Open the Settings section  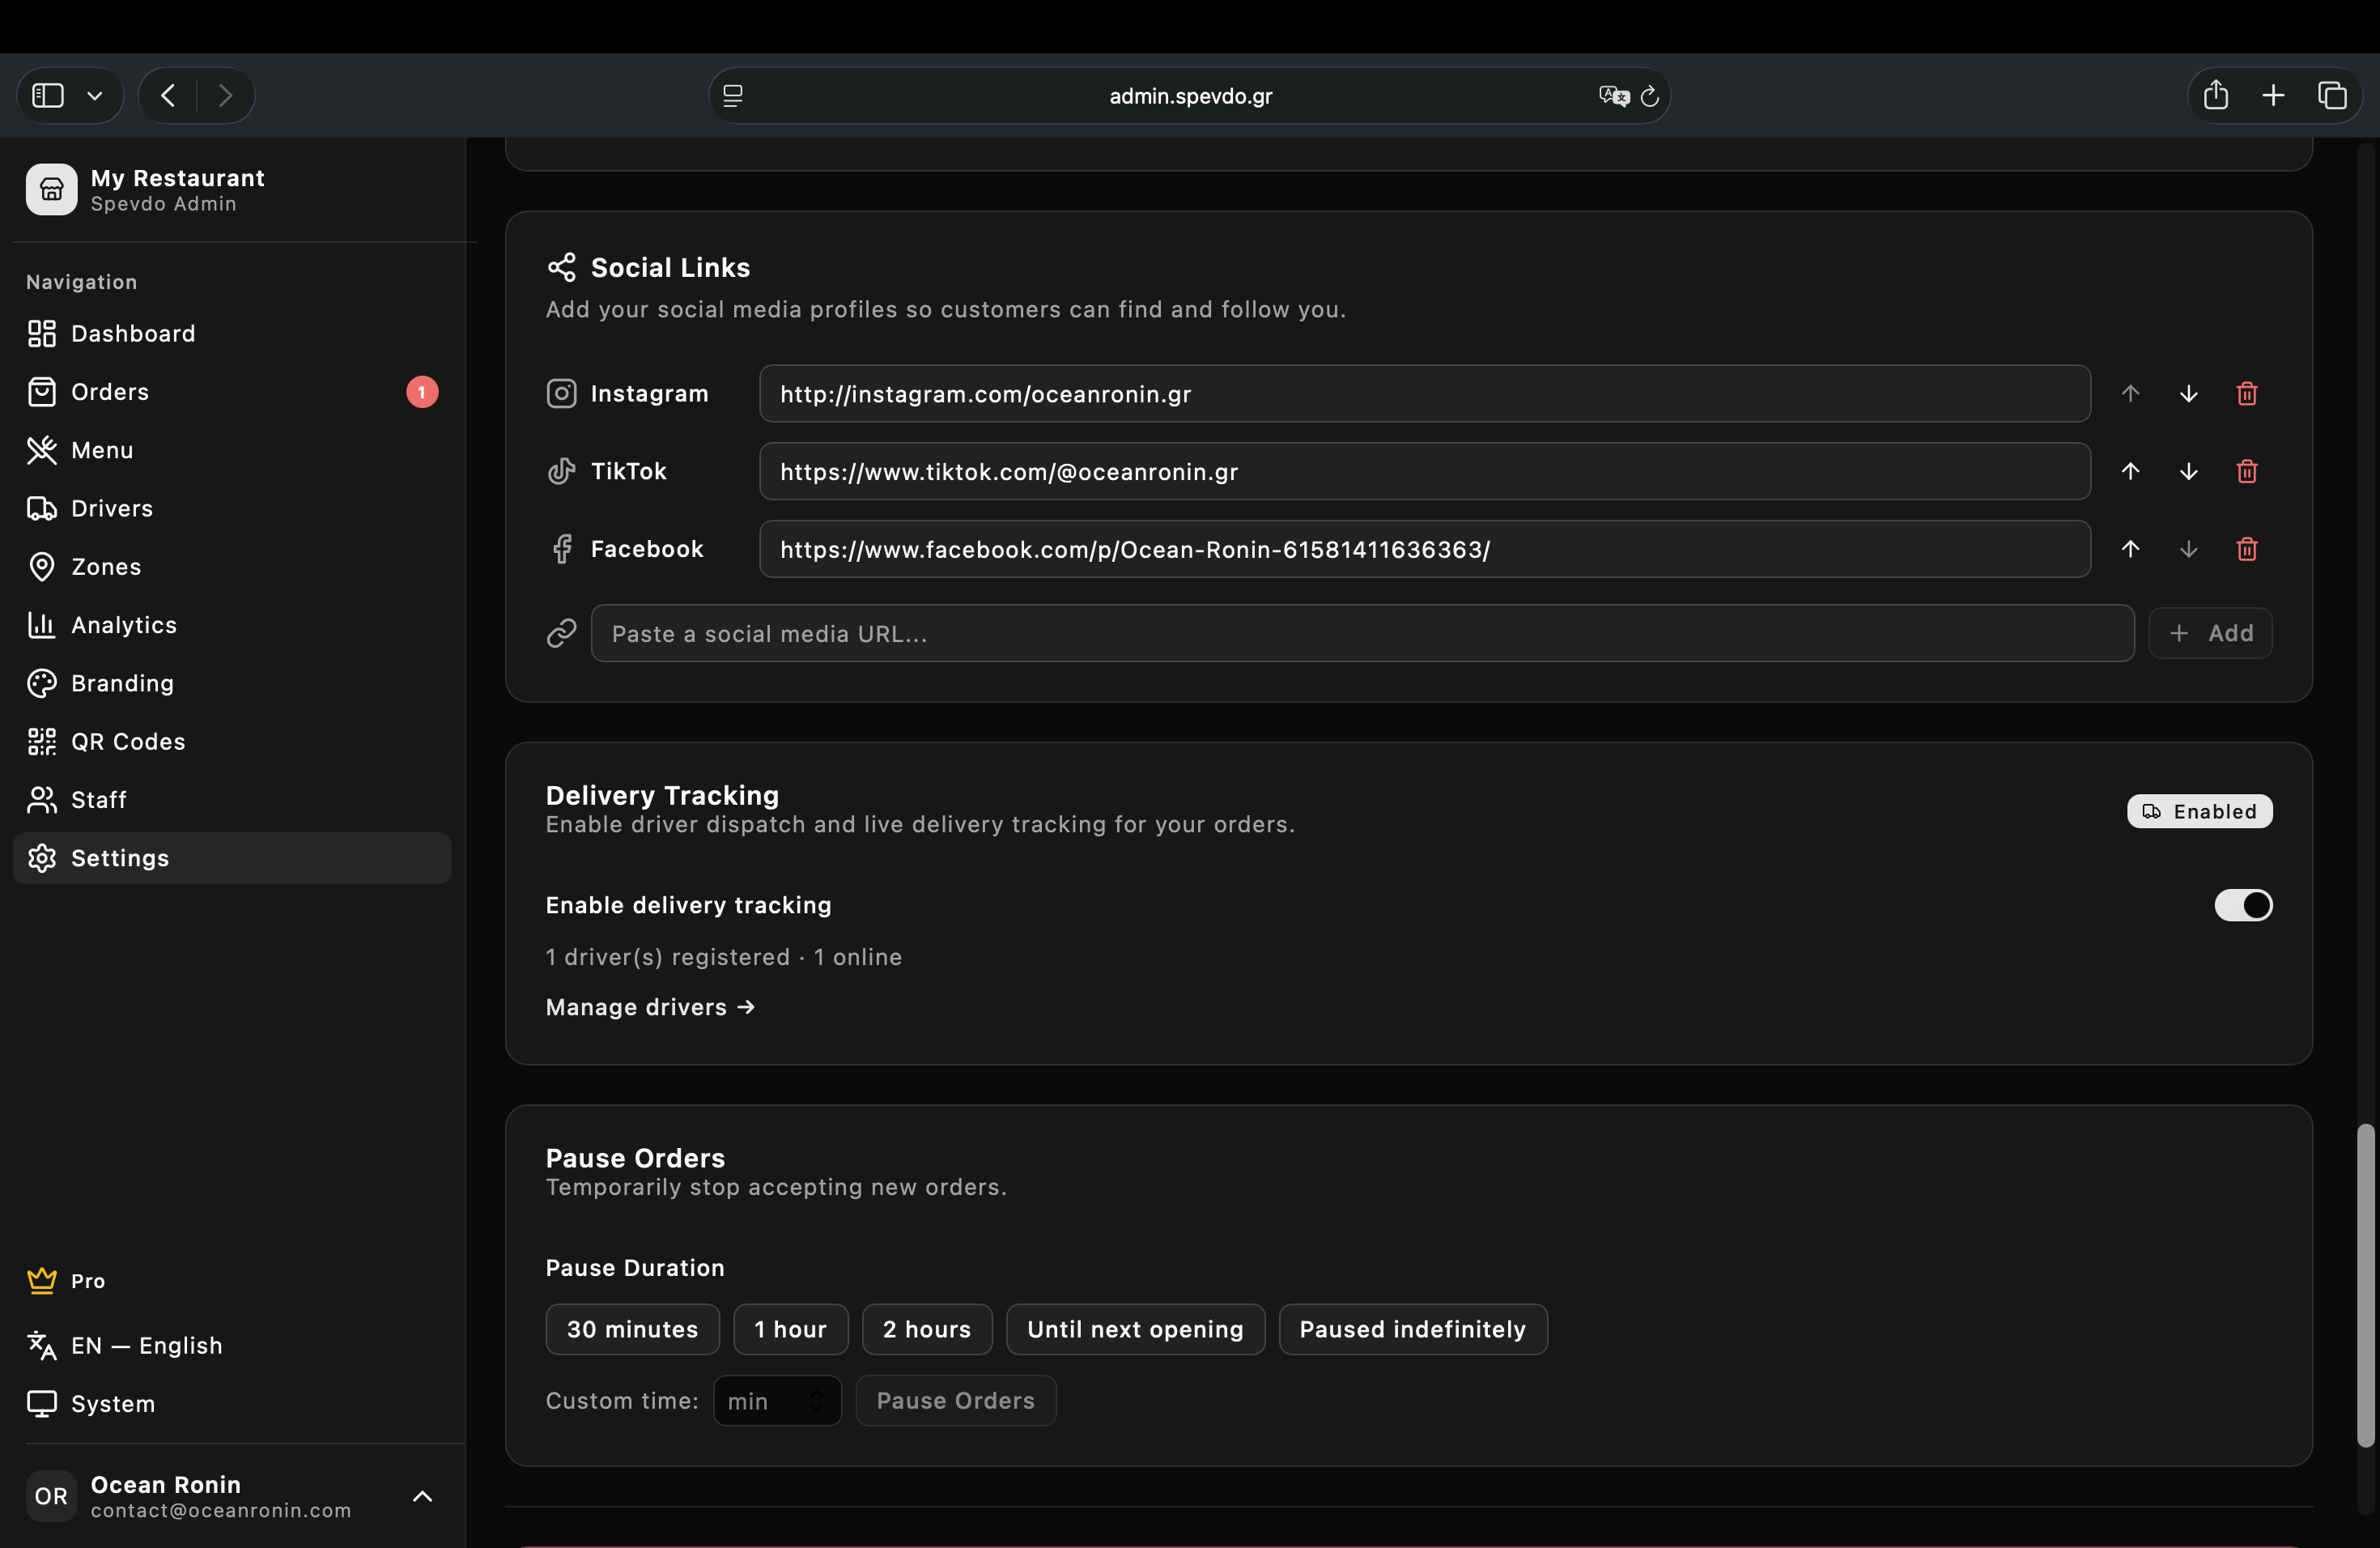[x=119, y=857]
